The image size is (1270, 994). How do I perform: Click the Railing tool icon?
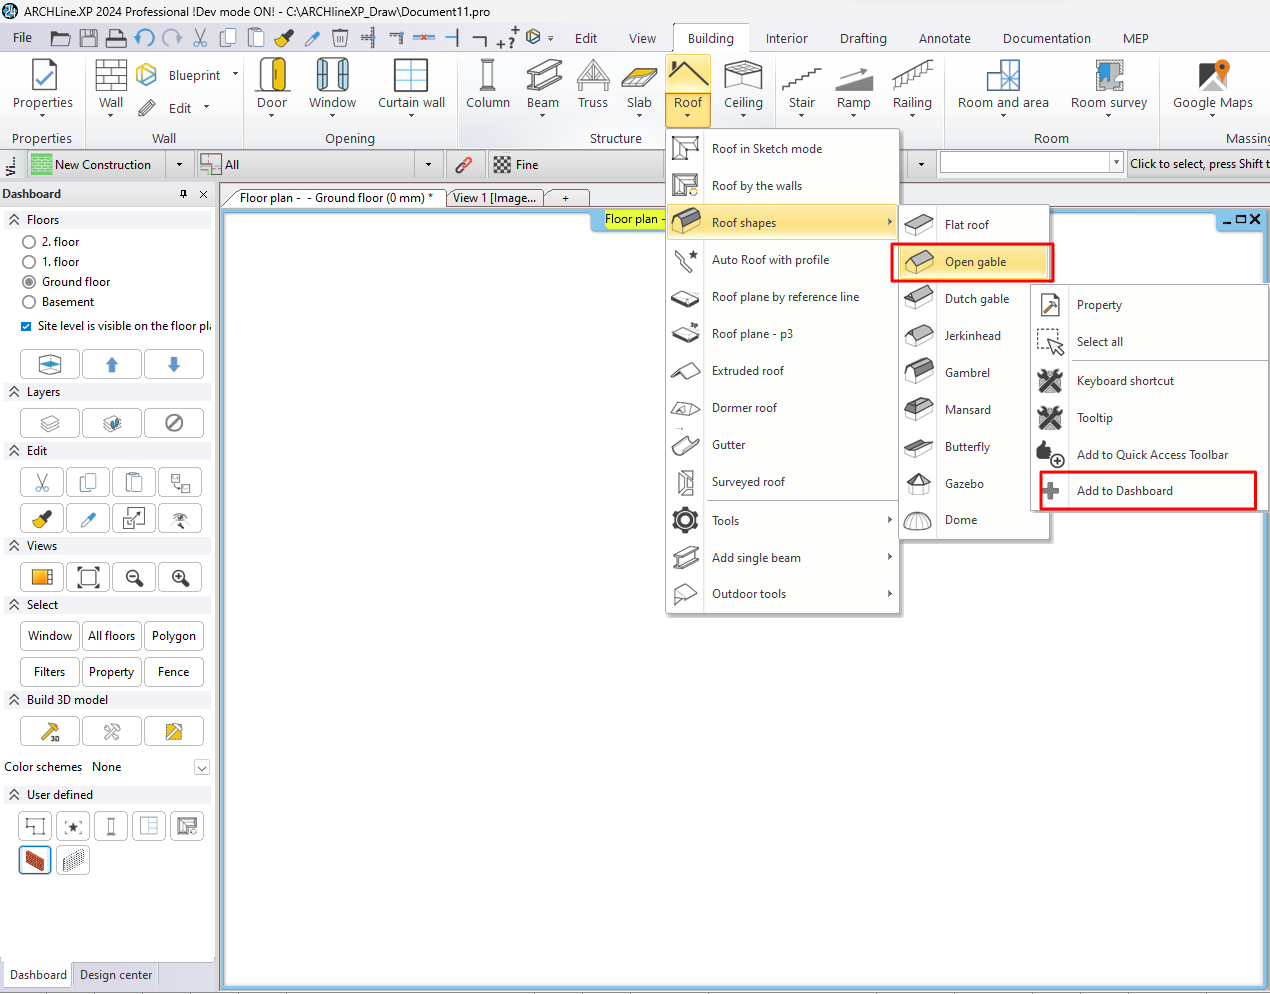pos(912,77)
